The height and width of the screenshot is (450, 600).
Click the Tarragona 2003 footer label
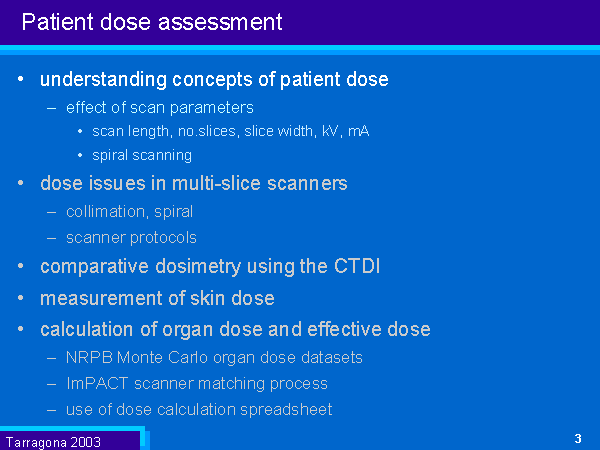tap(53, 441)
